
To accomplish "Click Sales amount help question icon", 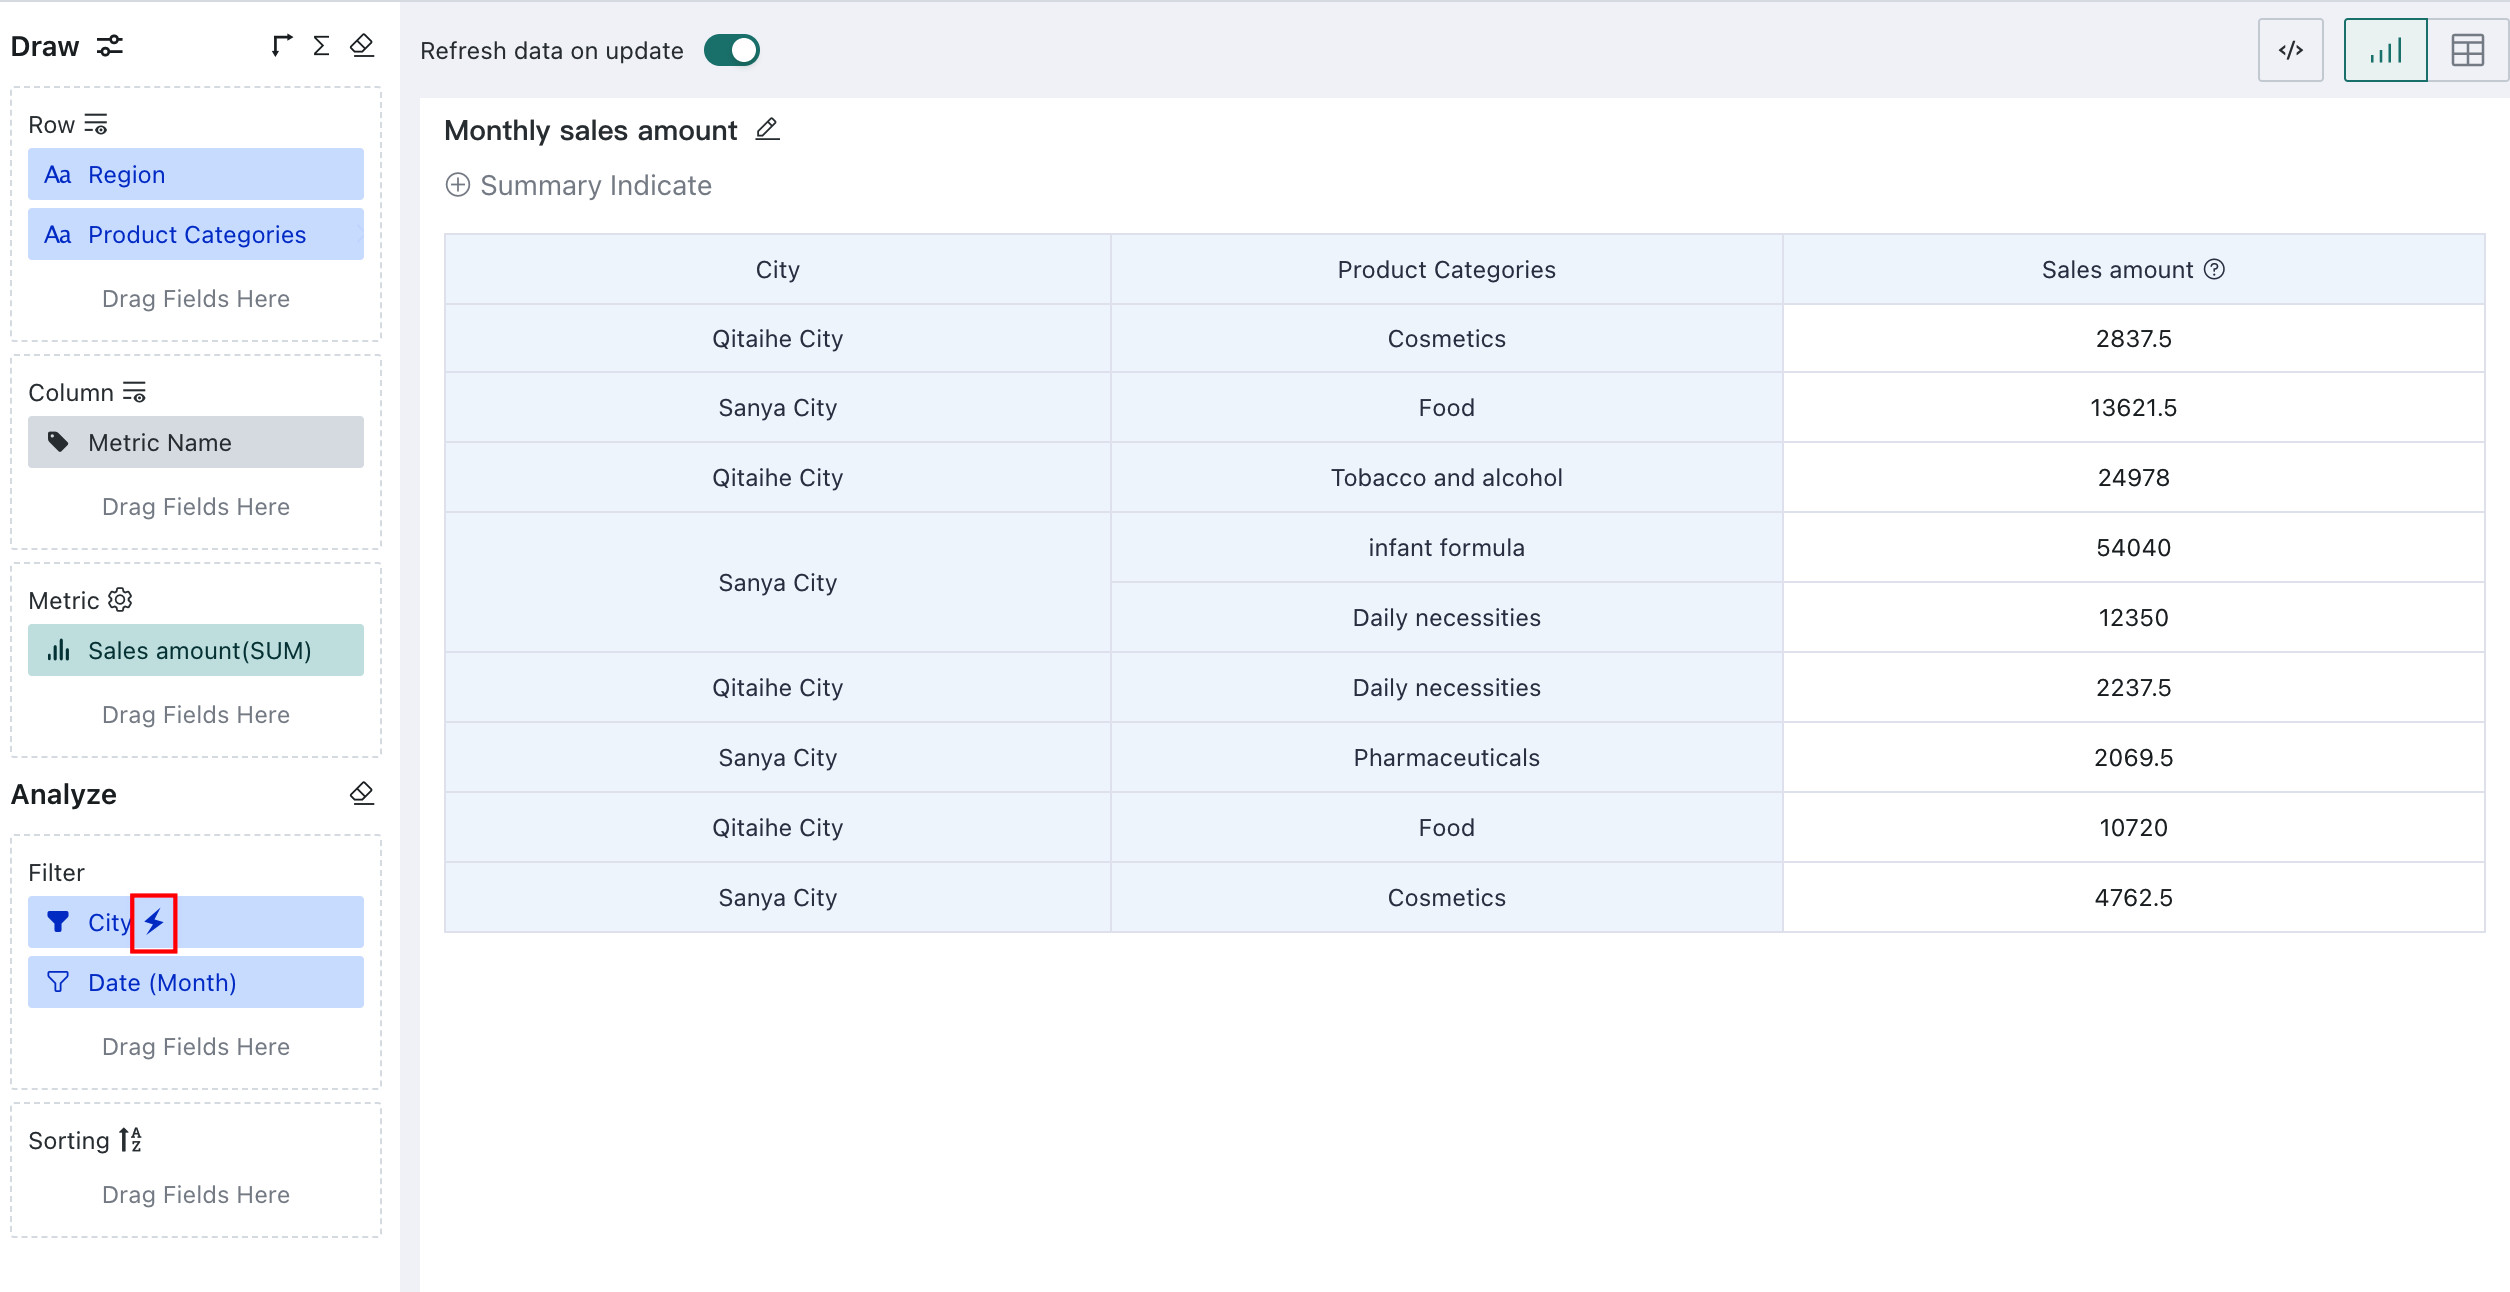I will (2214, 269).
